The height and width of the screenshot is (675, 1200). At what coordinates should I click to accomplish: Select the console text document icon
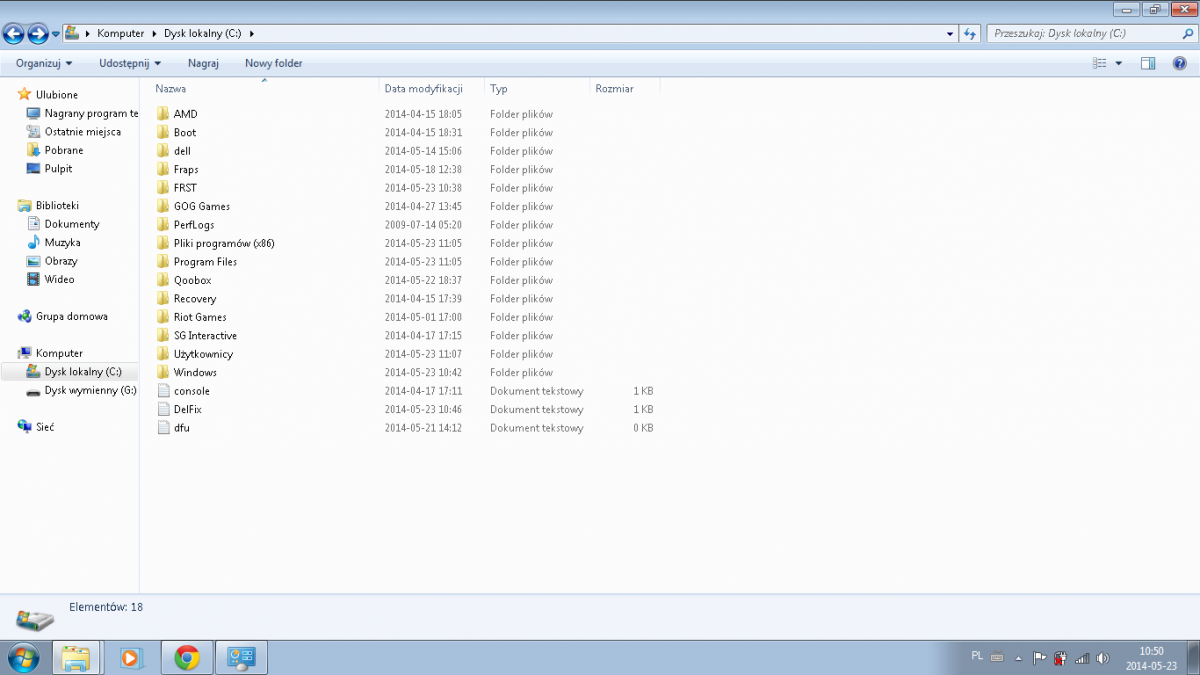[x=164, y=391]
